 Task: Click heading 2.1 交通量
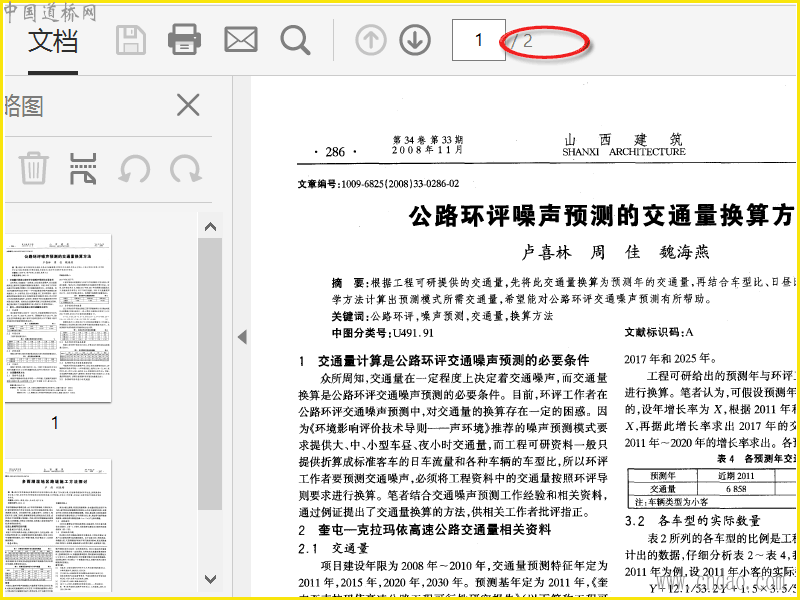tap(334, 548)
